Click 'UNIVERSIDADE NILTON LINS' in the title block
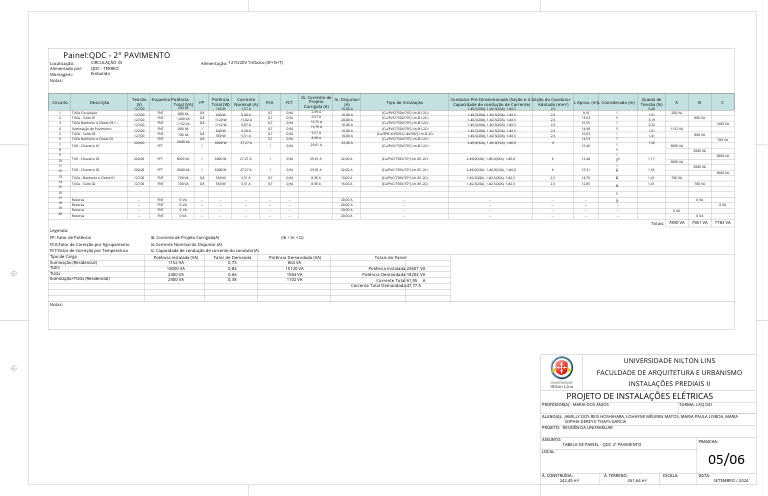This screenshot has width=768, height=496. coord(669,360)
